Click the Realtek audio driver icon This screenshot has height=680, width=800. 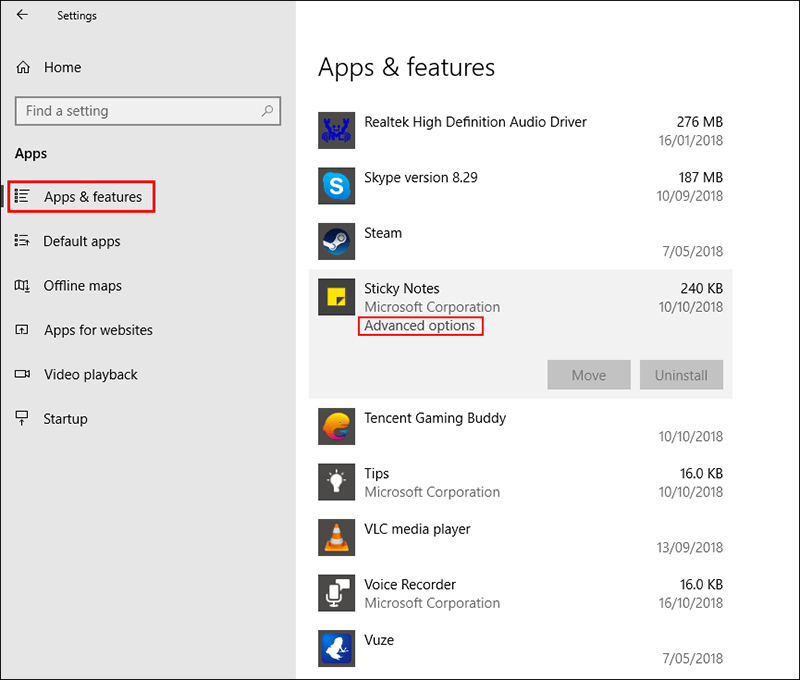point(336,130)
